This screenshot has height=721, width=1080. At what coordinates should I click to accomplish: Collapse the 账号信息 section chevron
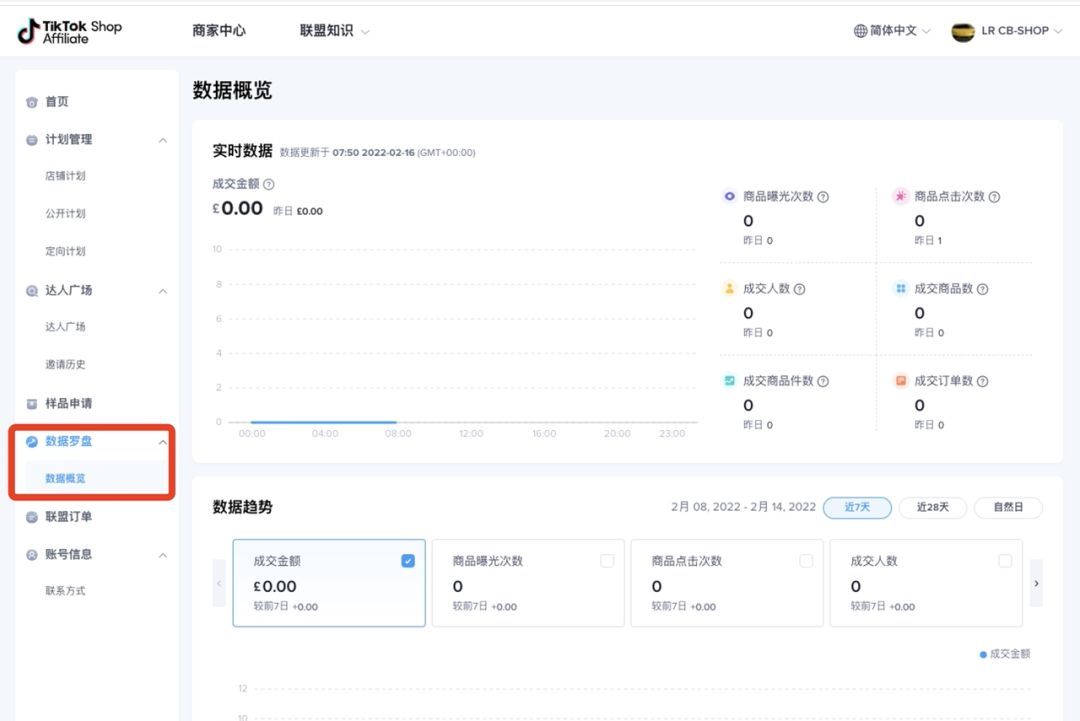[163, 555]
